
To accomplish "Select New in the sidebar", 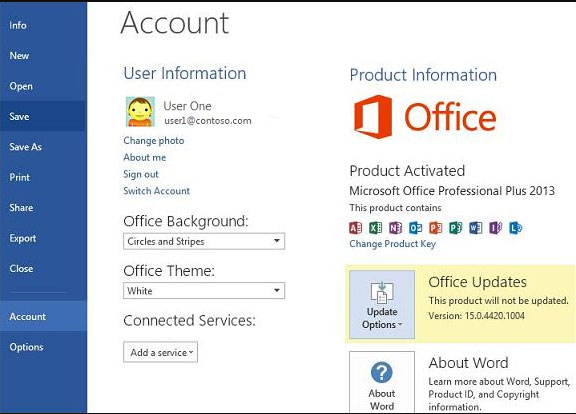I will [x=43, y=56].
